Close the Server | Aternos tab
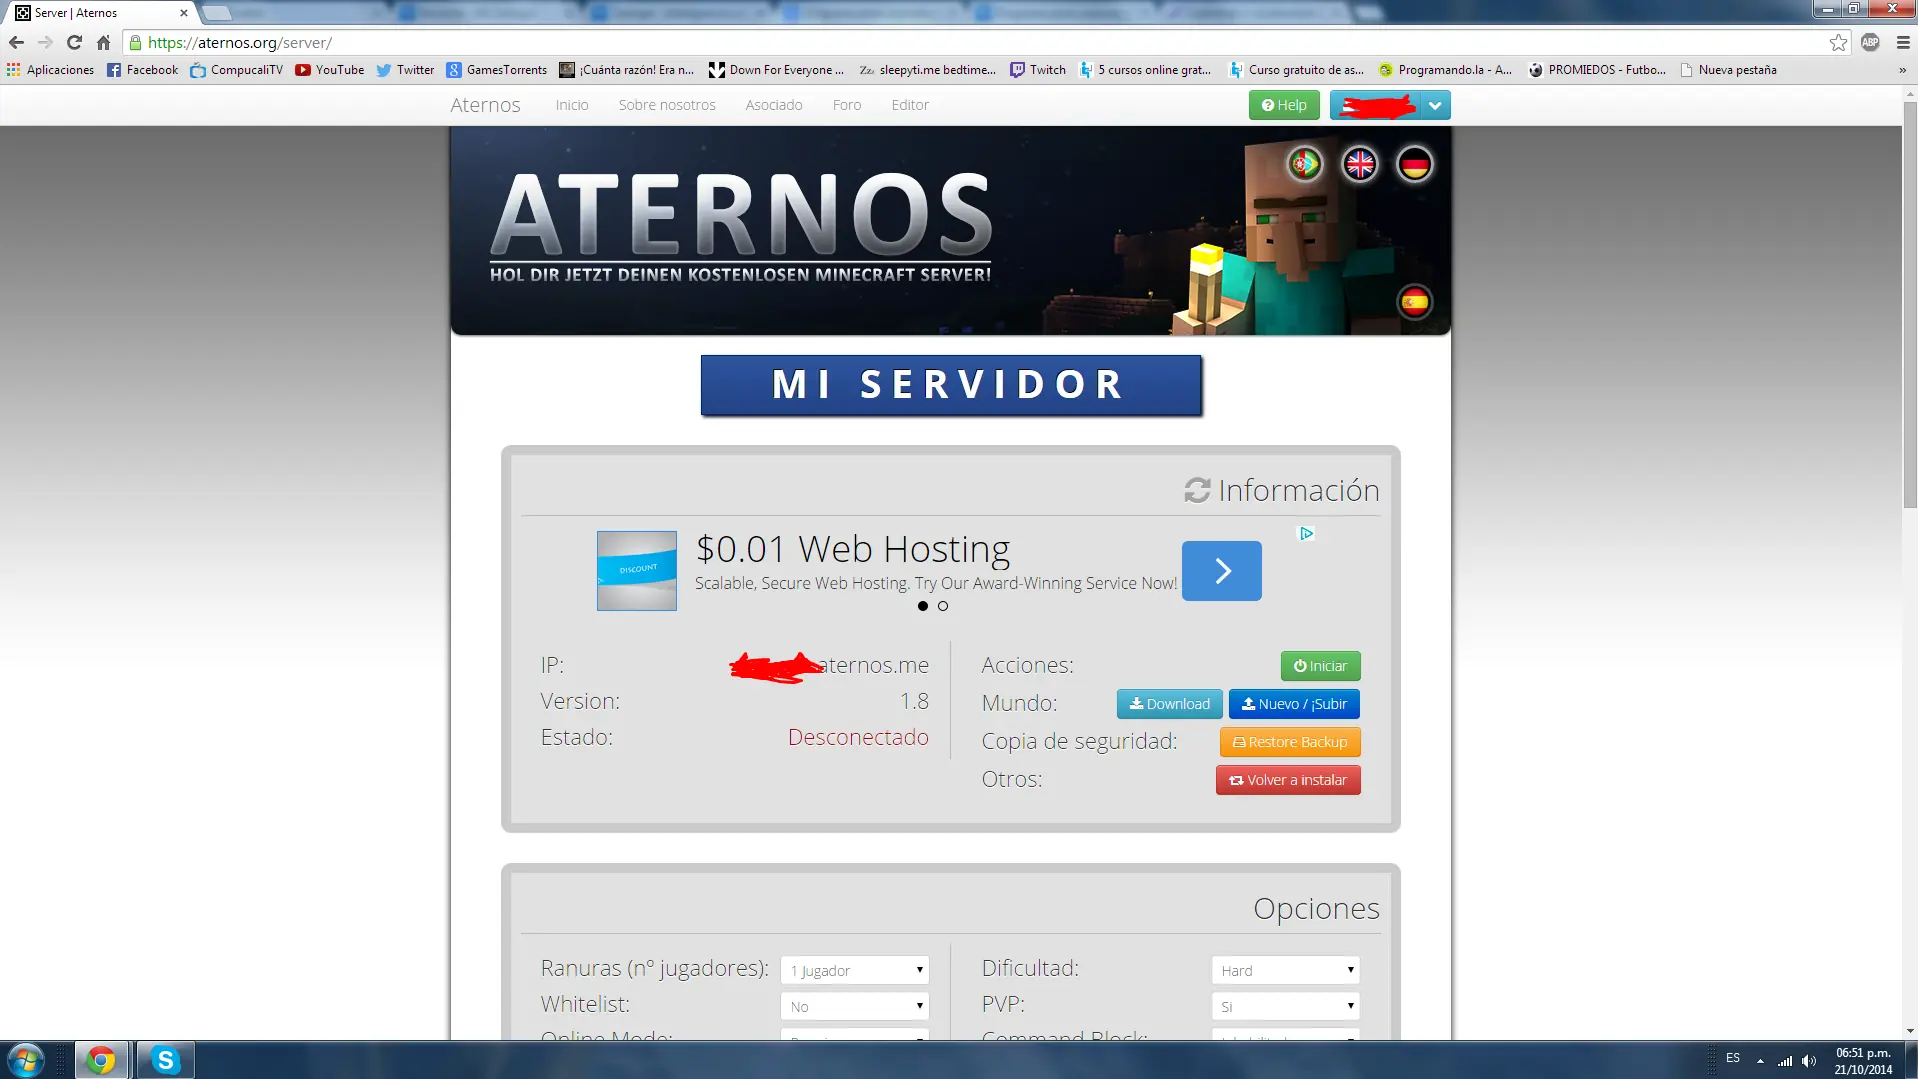Screen dimensions: 1918x1079 [183, 13]
